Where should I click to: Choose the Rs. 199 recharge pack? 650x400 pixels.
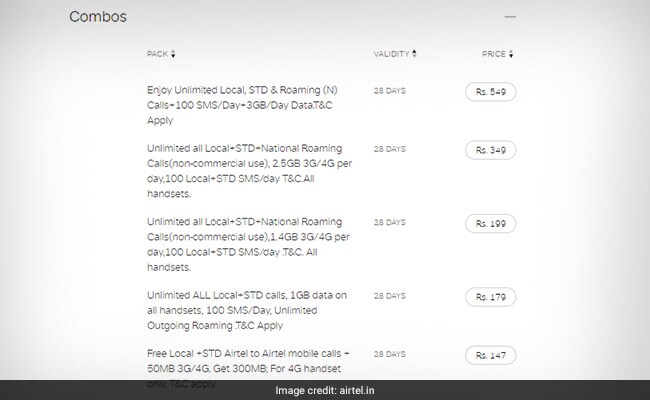[x=490, y=223]
